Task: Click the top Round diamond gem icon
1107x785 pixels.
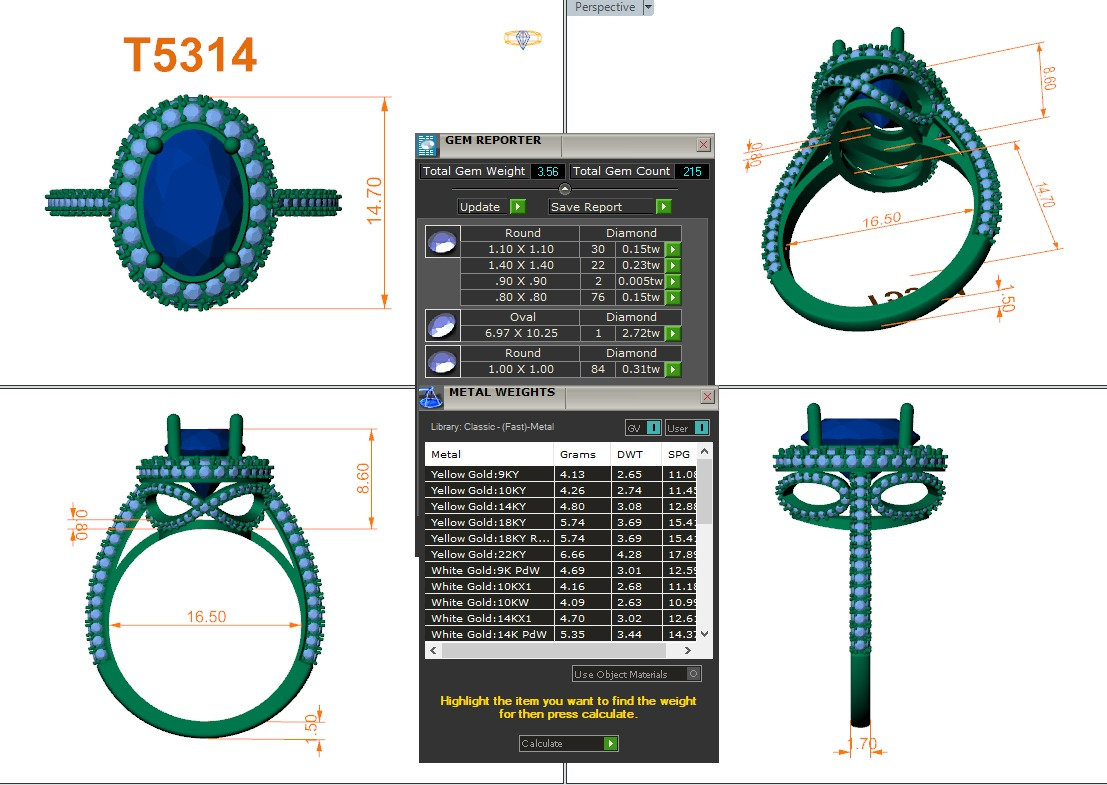Action: (442, 241)
